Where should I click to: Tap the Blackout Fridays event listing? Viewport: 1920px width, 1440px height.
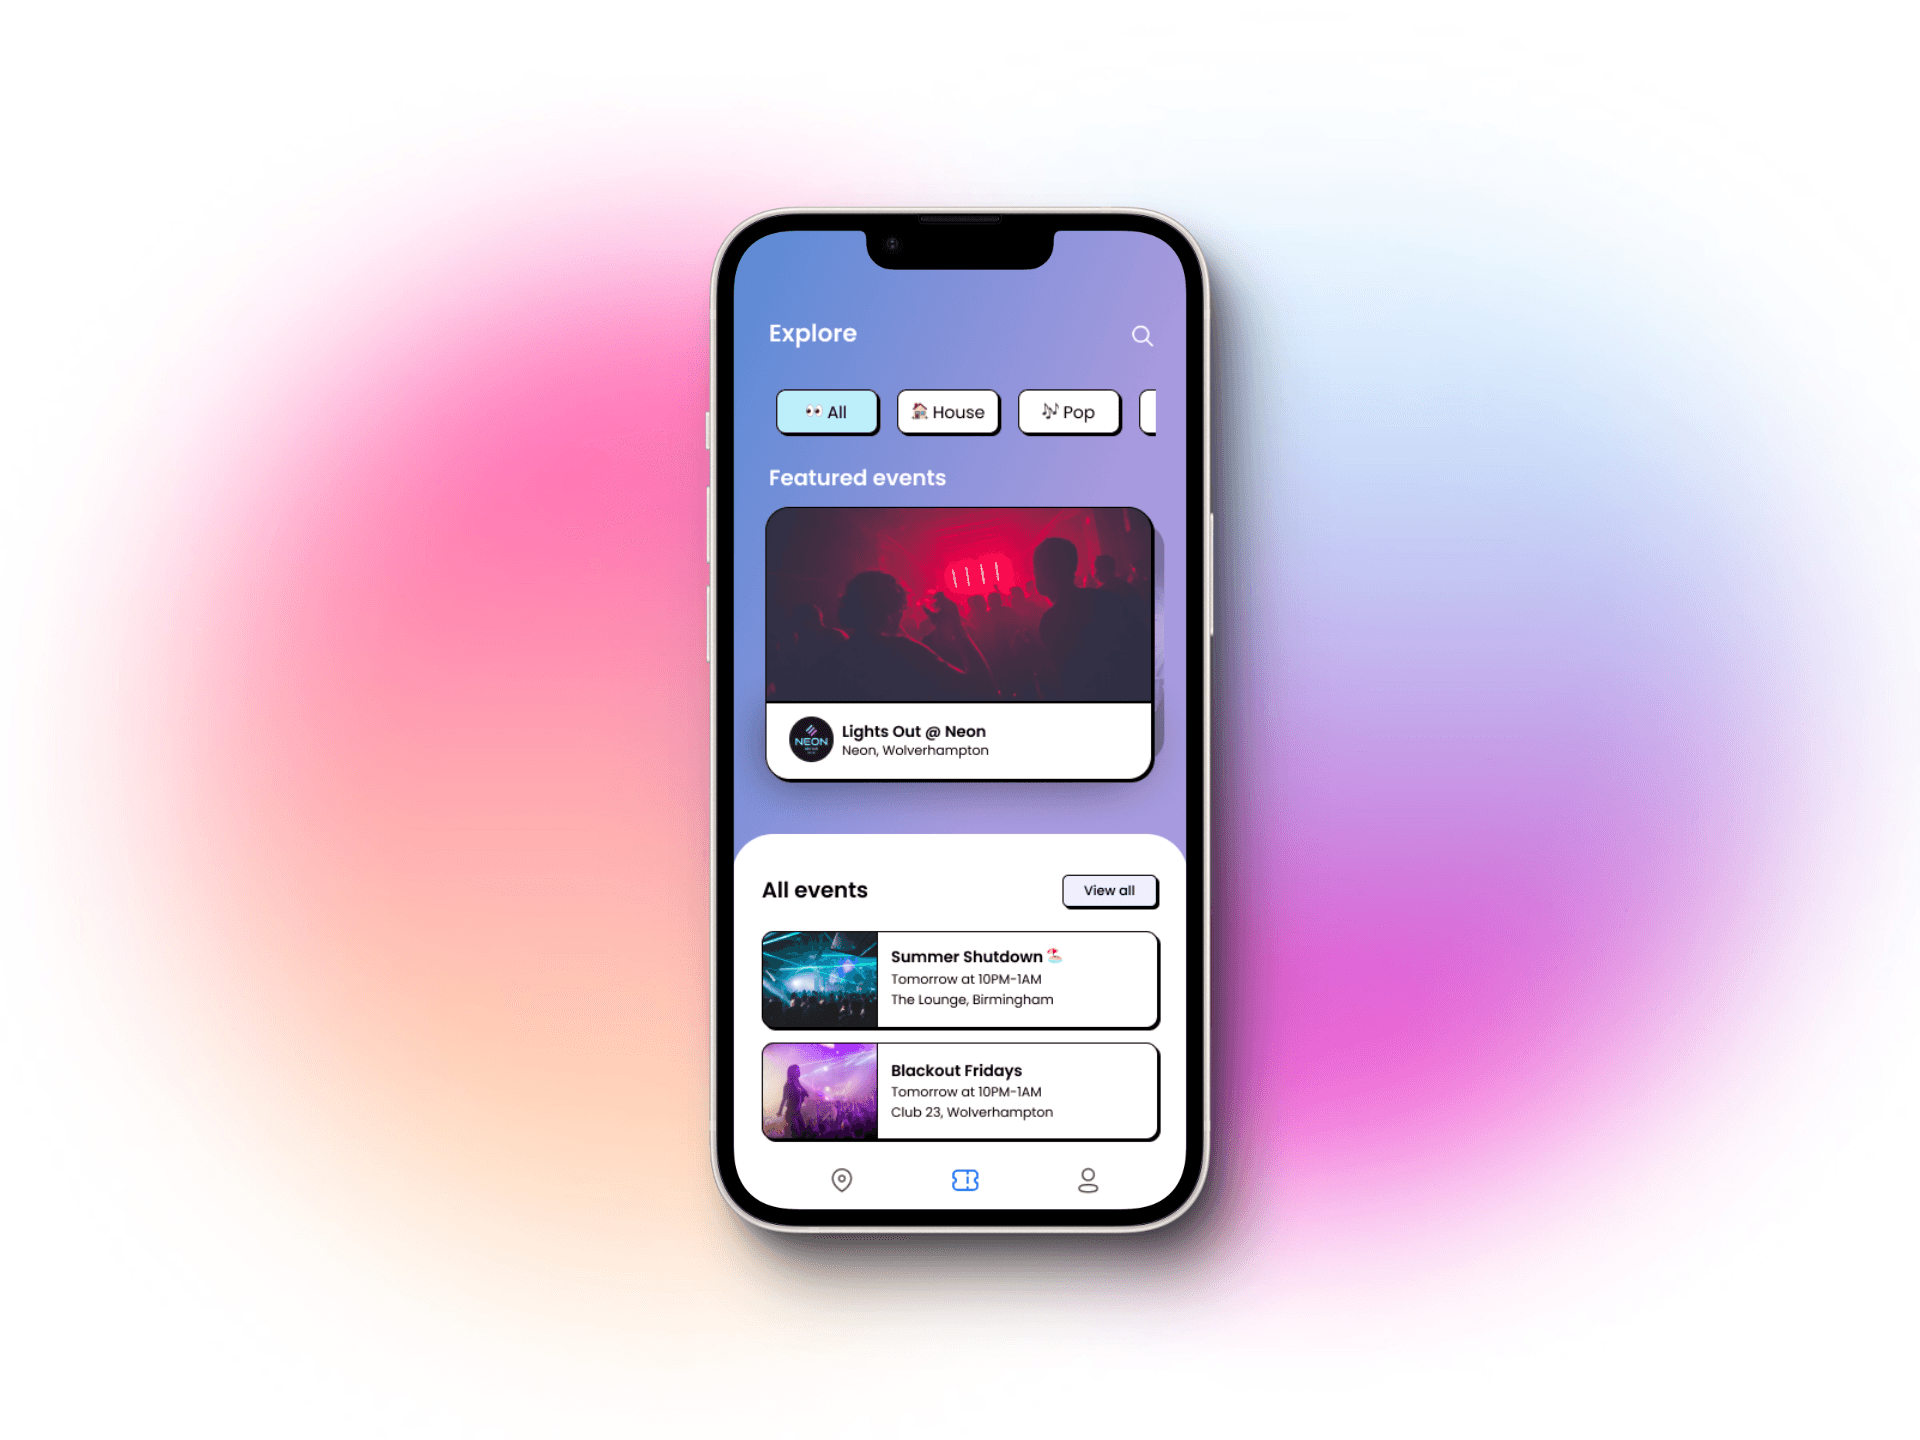pos(960,1089)
